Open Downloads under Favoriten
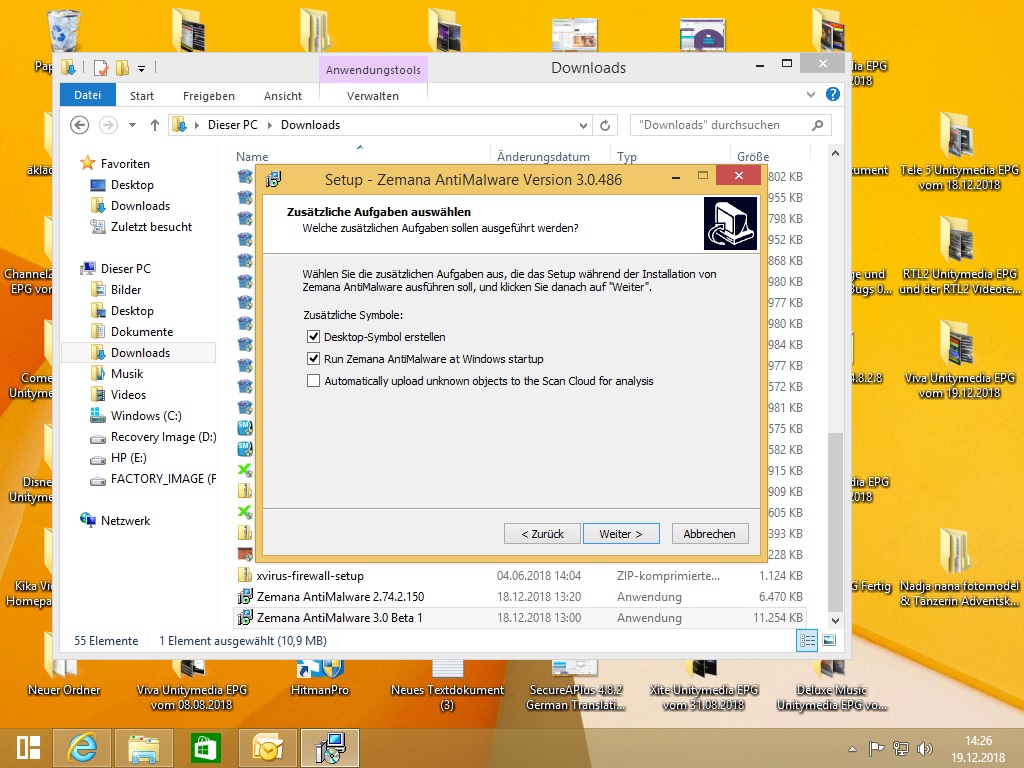The height and width of the screenshot is (768, 1024). 140,206
